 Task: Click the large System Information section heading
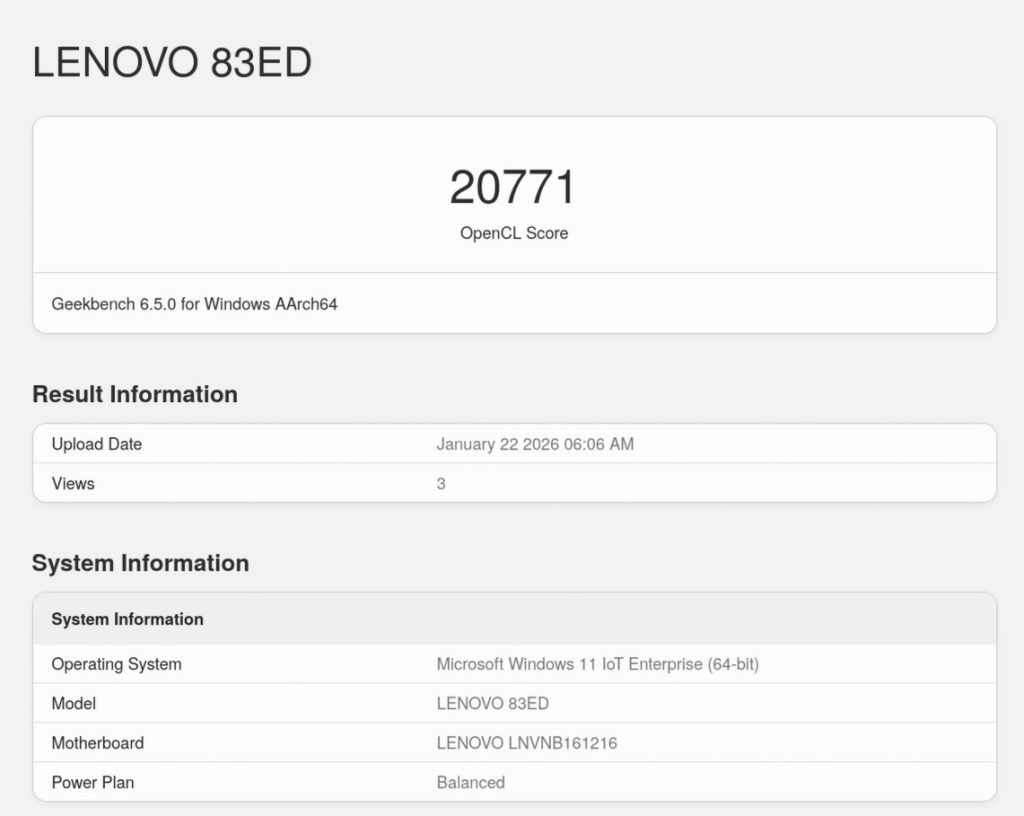point(140,563)
